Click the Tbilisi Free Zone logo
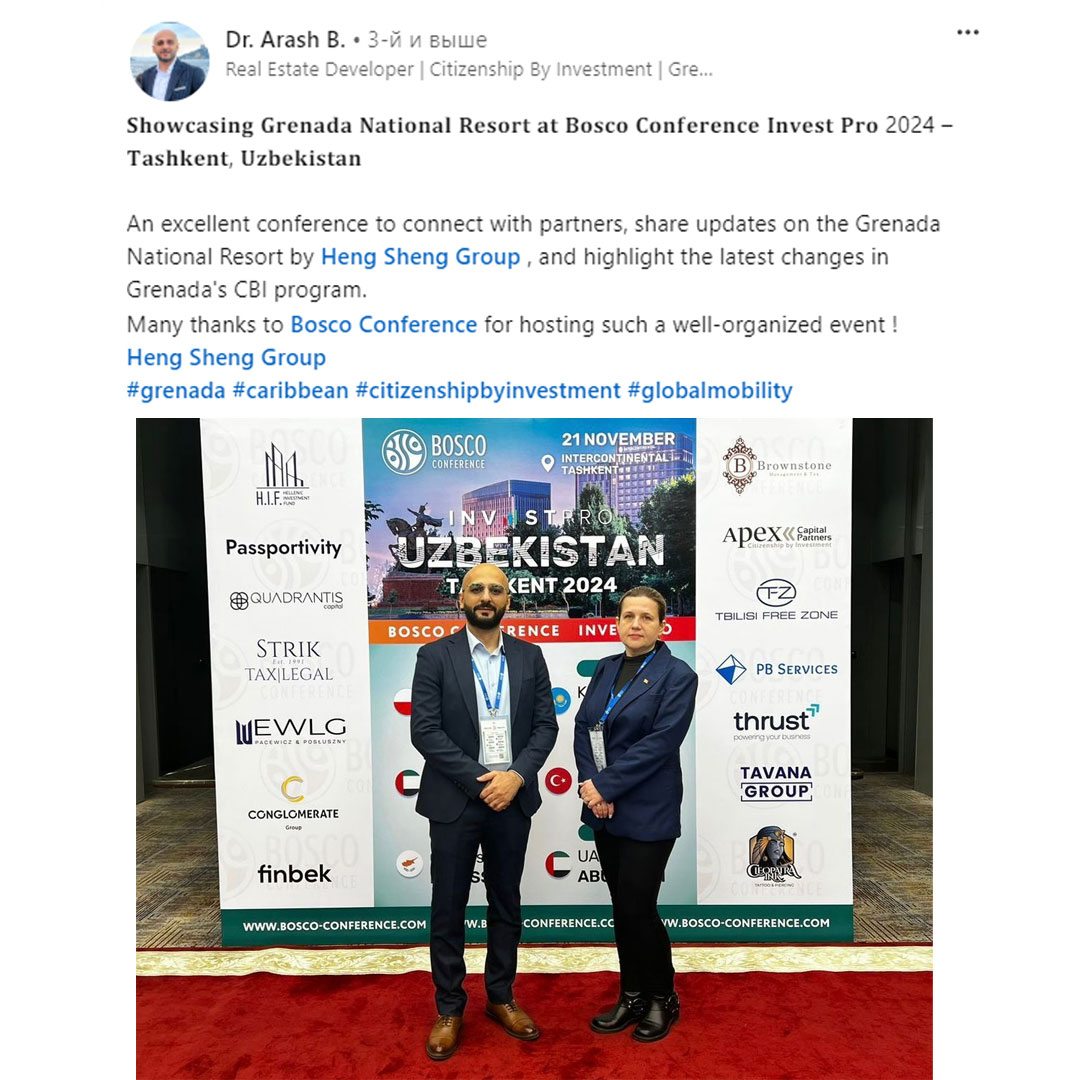Viewport: 1080px width, 1080px height. (x=776, y=600)
